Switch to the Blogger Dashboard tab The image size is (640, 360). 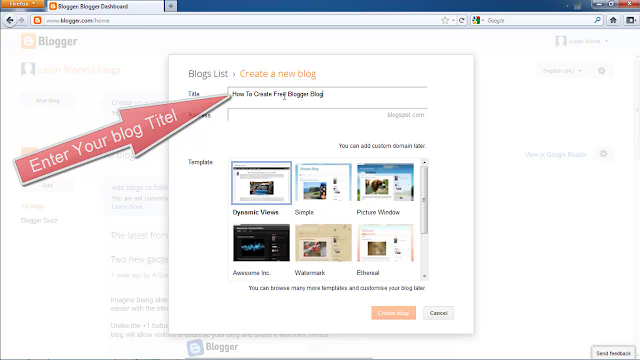point(105,6)
